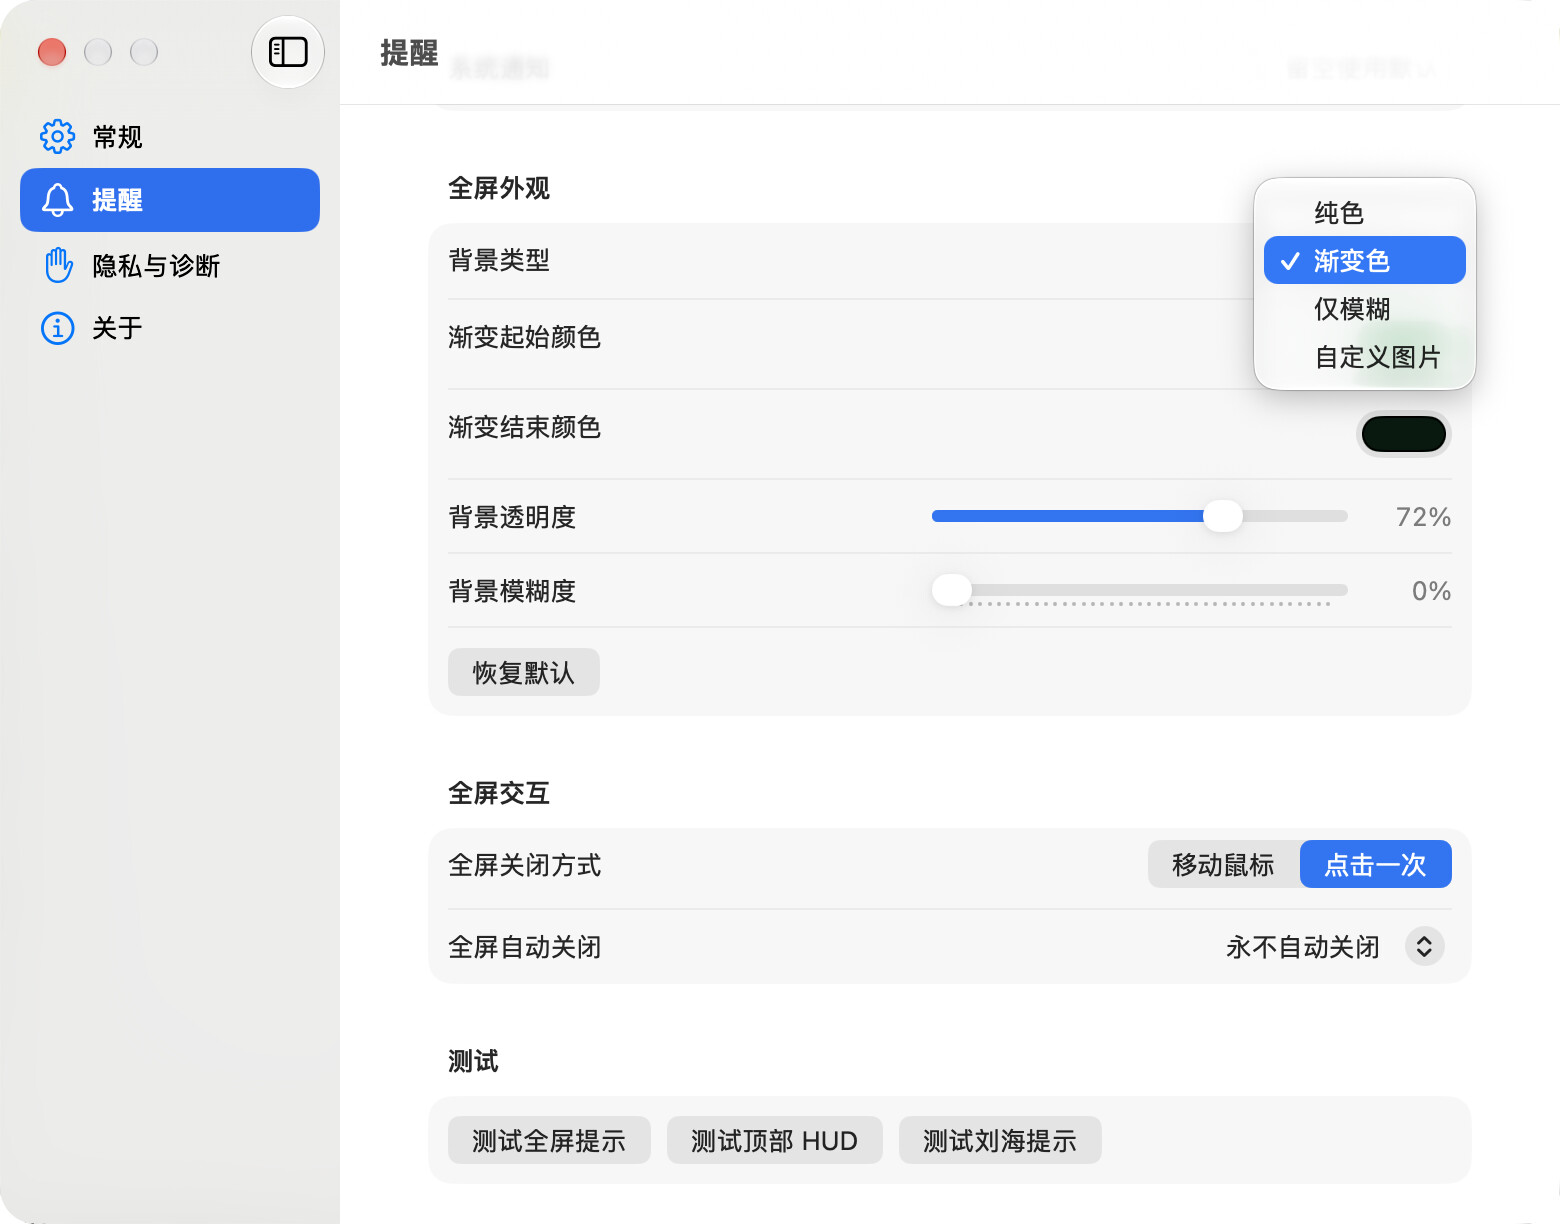Click the red close window button
The image size is (1560, 1224).
click(52, 52)
